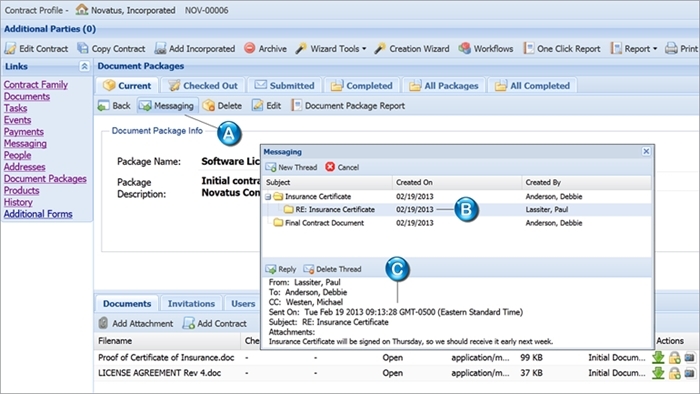This screenshot has height=394, width=700.
Task: Click the Workflows toolbar icon
Action: click(x=464, y=48)
